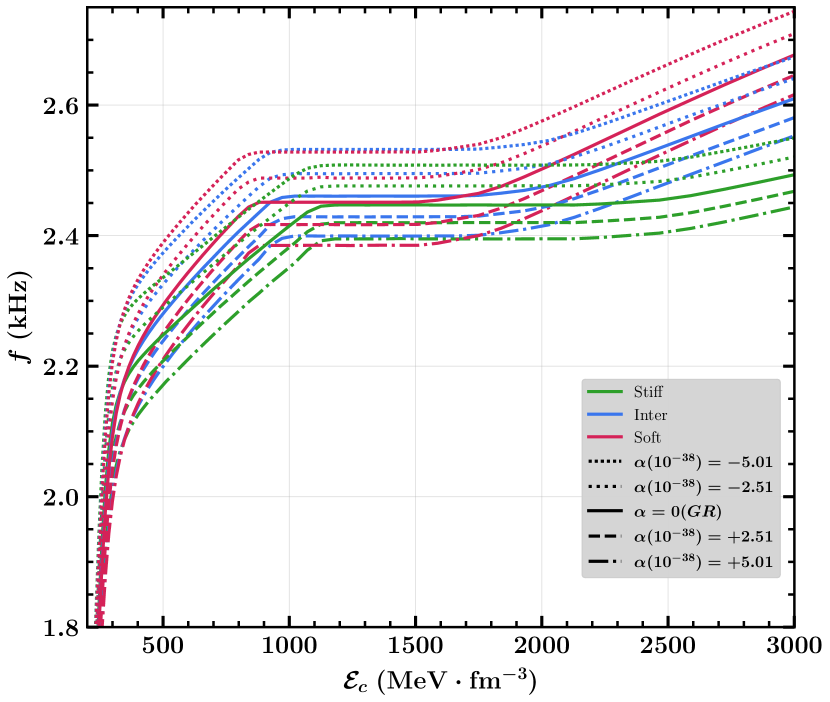Click the x-axis tick label 500
This screenshot has height=702, width=830.
163,645
